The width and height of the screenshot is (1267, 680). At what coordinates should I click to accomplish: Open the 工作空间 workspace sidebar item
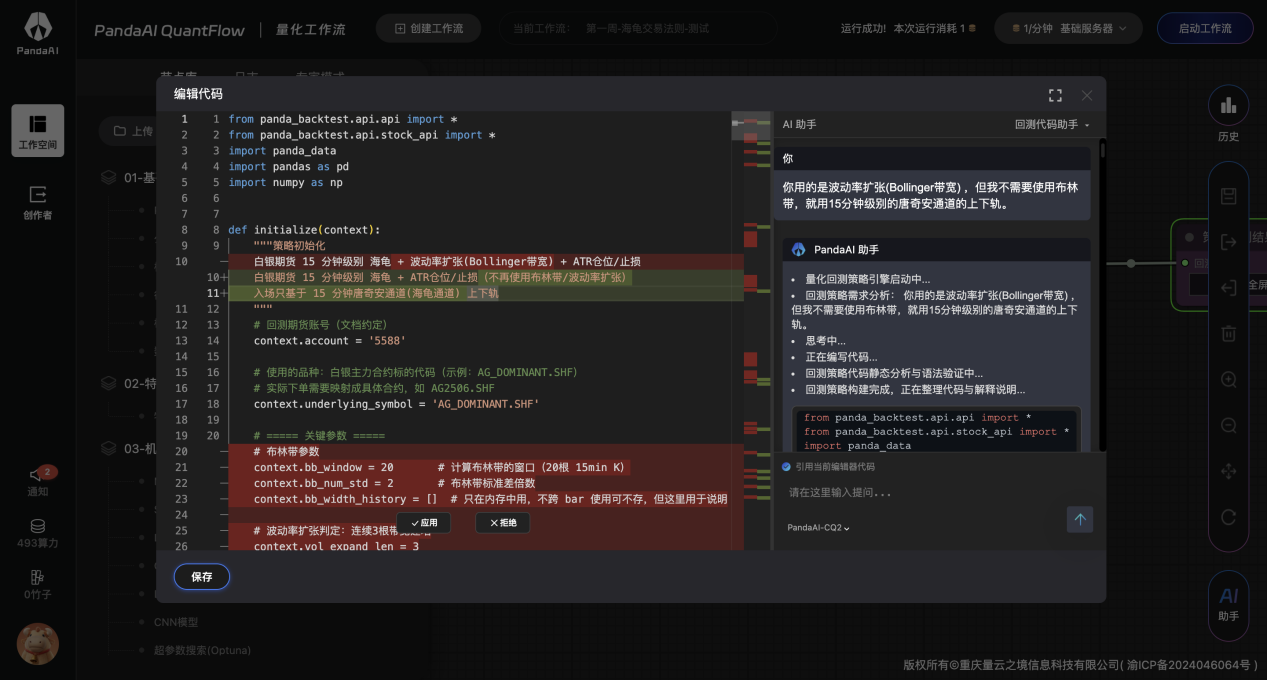[38, 131]
